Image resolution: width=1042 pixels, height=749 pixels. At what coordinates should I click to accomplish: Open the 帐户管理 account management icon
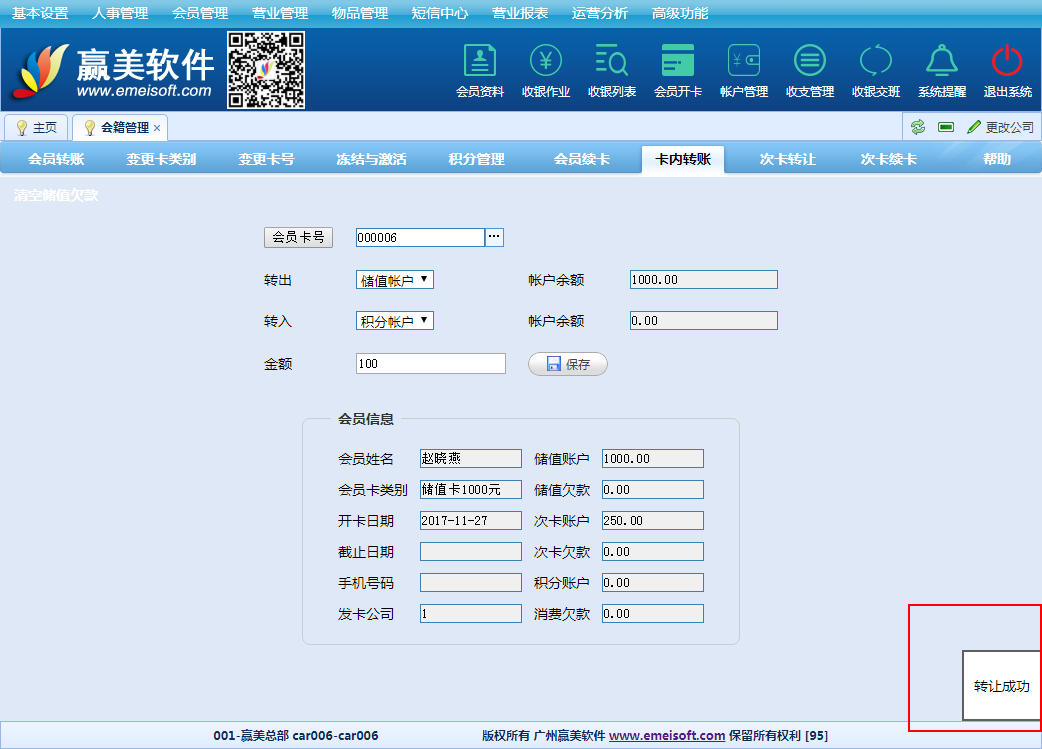pos(744,70)
